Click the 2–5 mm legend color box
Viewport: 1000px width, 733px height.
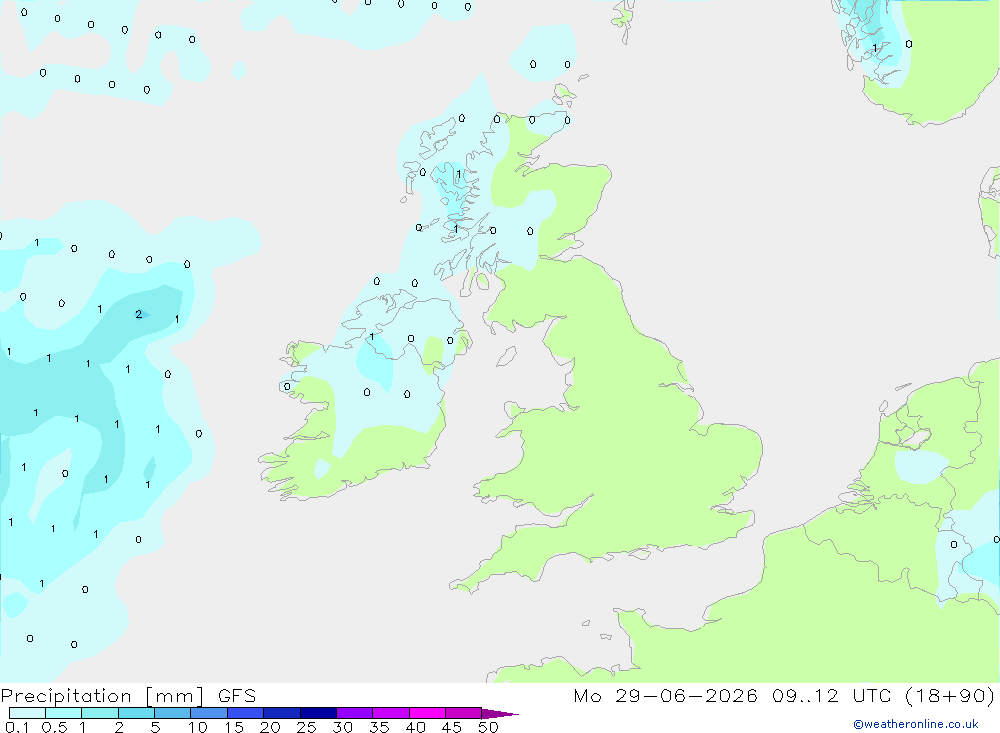point(136,713)
